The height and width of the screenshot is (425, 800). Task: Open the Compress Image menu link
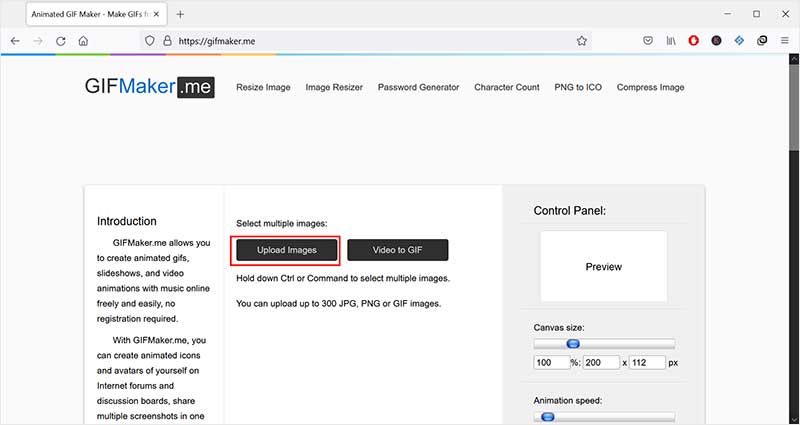tap(651, 87)
